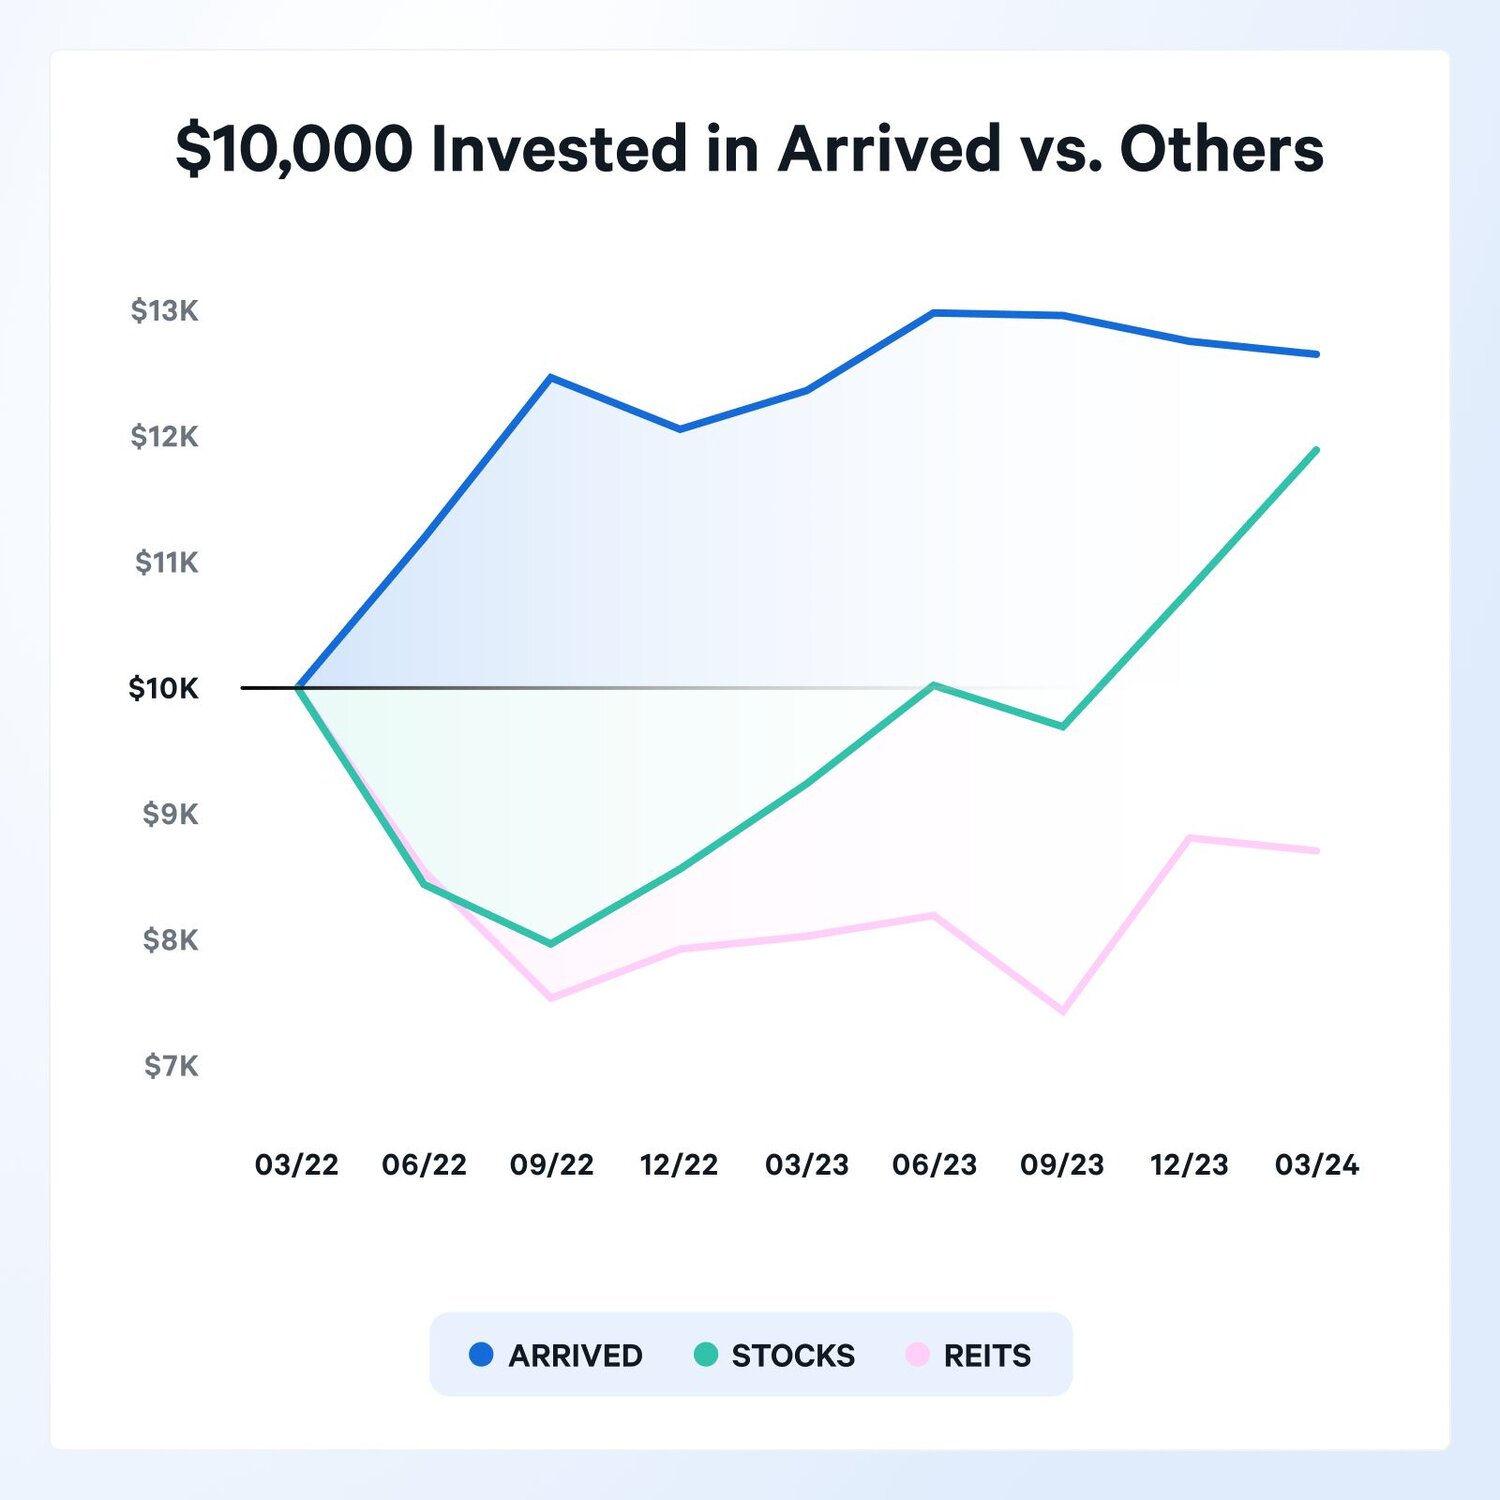
Task: Click the 09/22 x-axis date
Action: [x=551, y=1164]
